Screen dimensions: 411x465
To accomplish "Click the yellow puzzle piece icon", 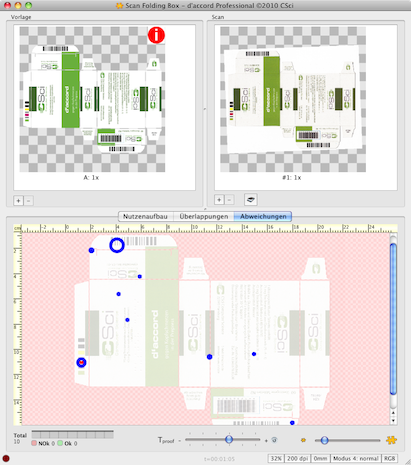I will (x=391, y=440).
